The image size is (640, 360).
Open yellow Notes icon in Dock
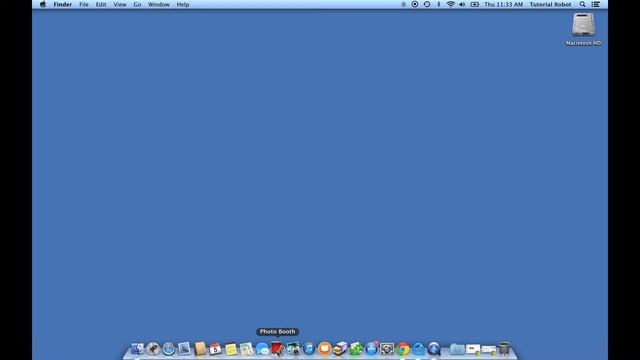[231, 349]
